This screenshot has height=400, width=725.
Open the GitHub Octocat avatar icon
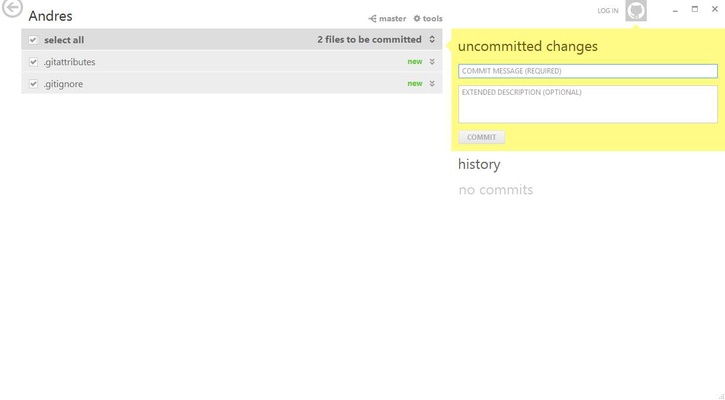(636, 11)
